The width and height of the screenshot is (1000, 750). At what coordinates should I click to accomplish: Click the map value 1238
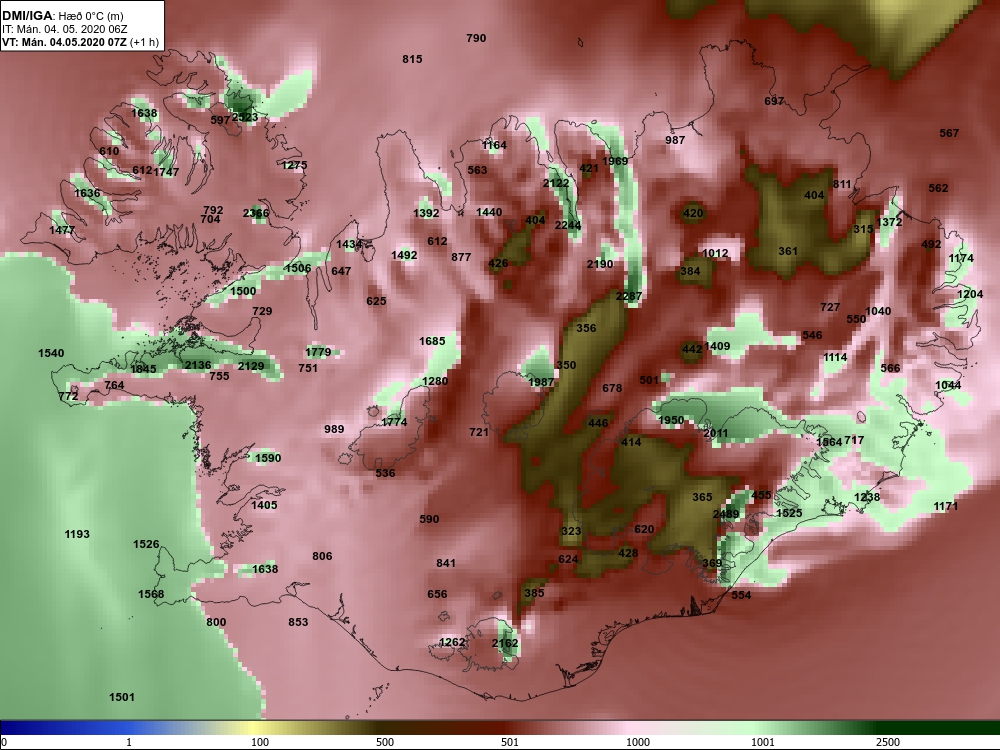click(867, 497)
